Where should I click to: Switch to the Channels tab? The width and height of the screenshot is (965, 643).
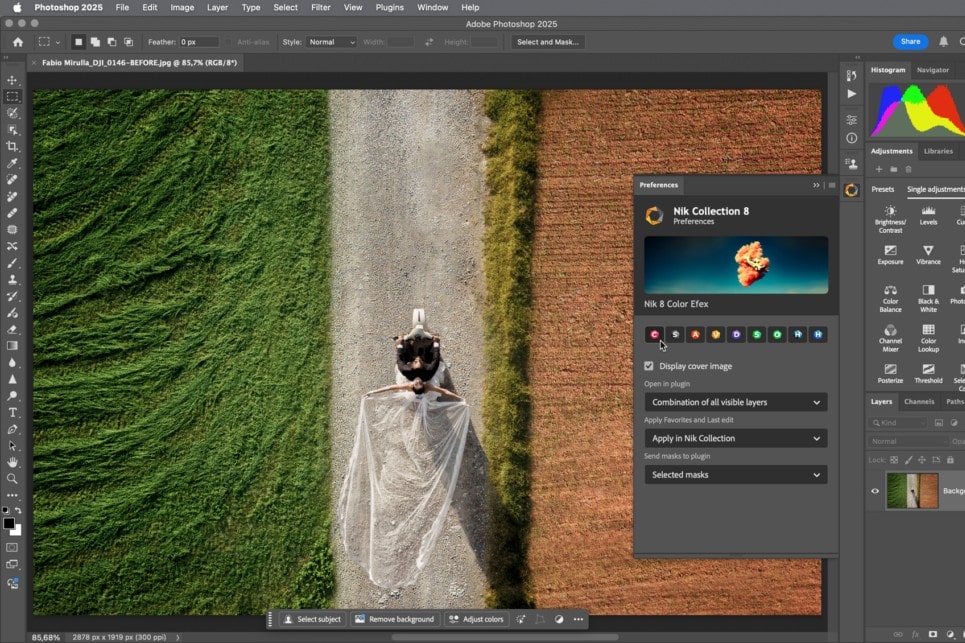[918, 401]
